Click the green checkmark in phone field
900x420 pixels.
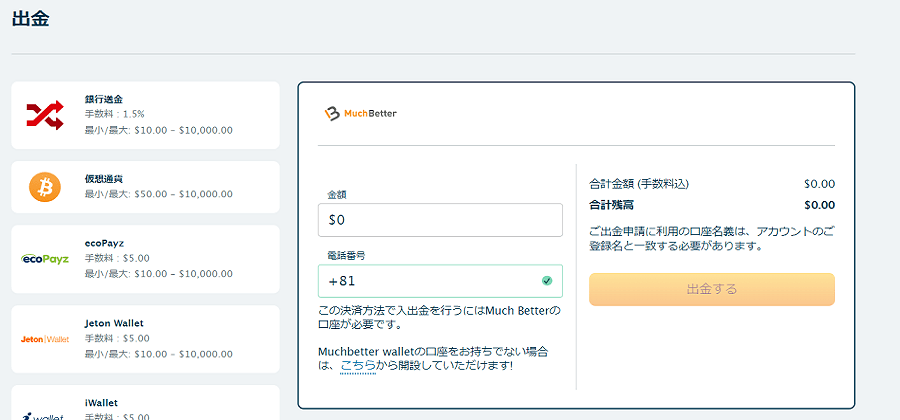(x=546, y=281)
